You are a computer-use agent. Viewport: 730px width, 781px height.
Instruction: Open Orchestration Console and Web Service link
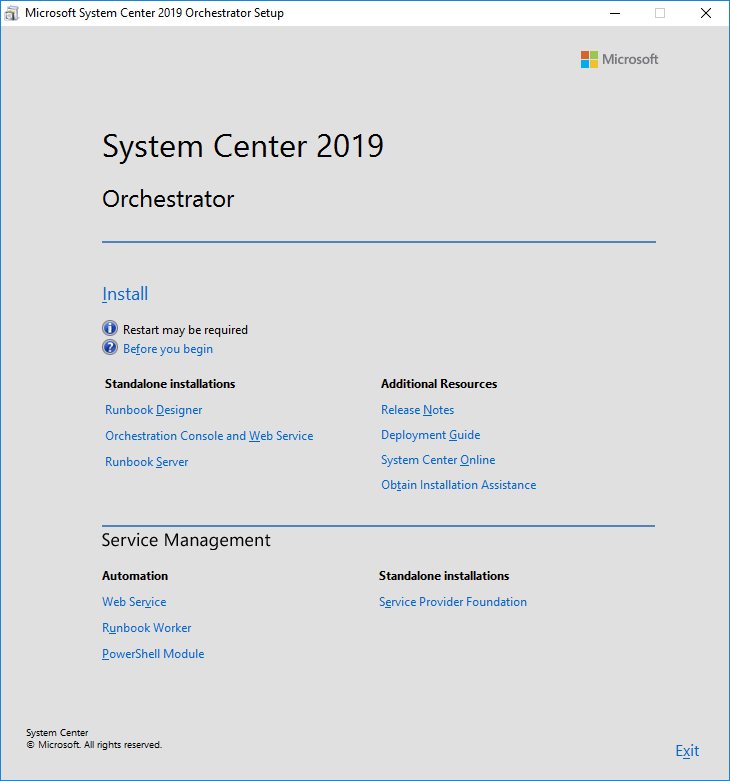(209, 436)
